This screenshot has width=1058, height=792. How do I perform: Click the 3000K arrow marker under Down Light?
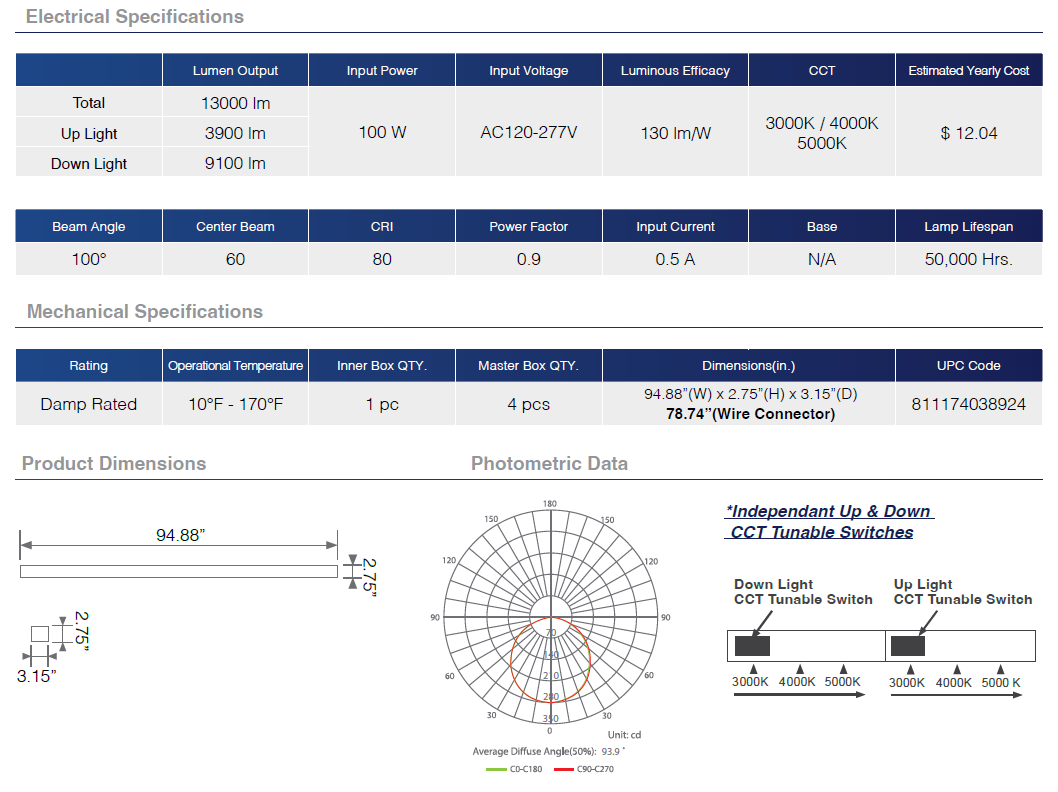pyautogui.click(x=754, y=669)
